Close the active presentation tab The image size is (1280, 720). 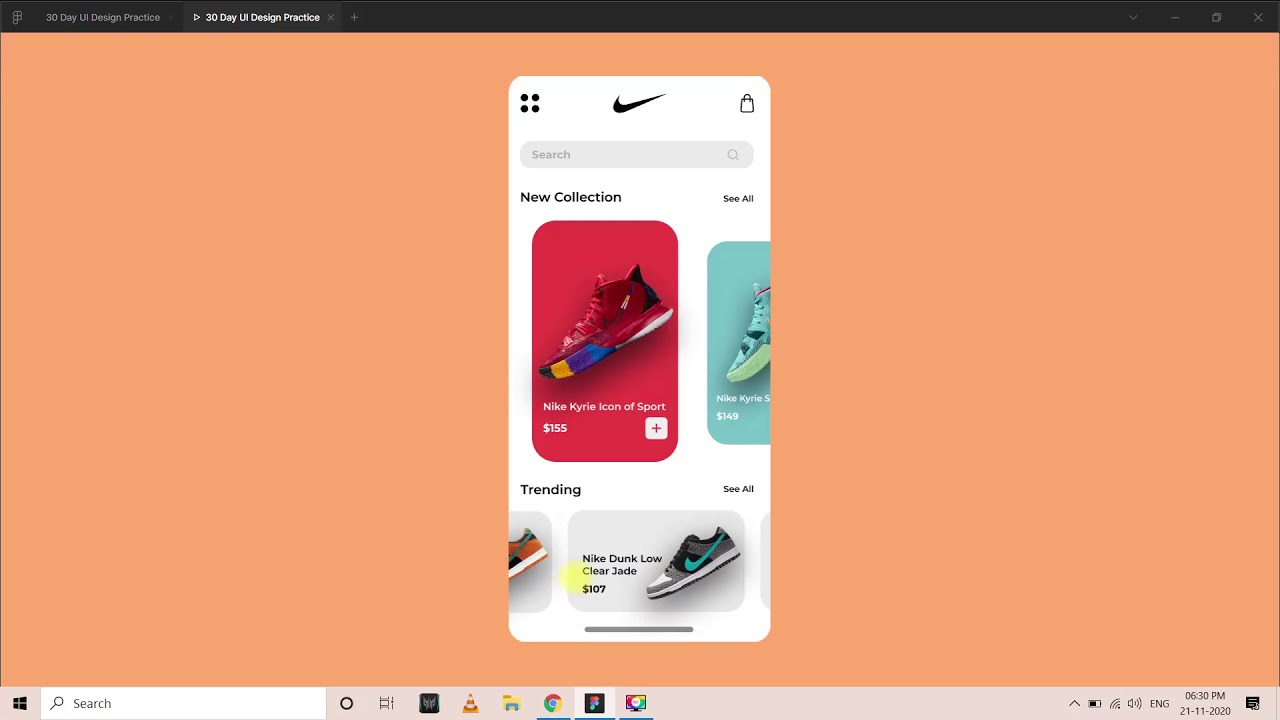coord(331,17)
